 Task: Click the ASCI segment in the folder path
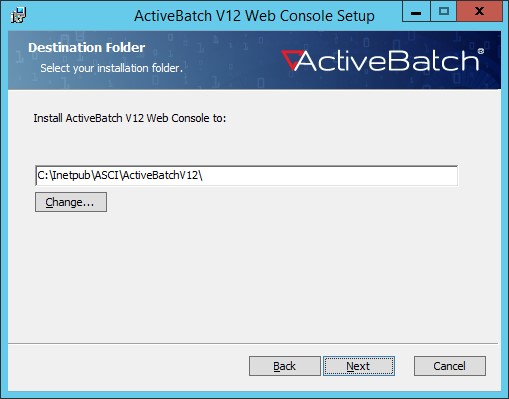tap(106, 175)
